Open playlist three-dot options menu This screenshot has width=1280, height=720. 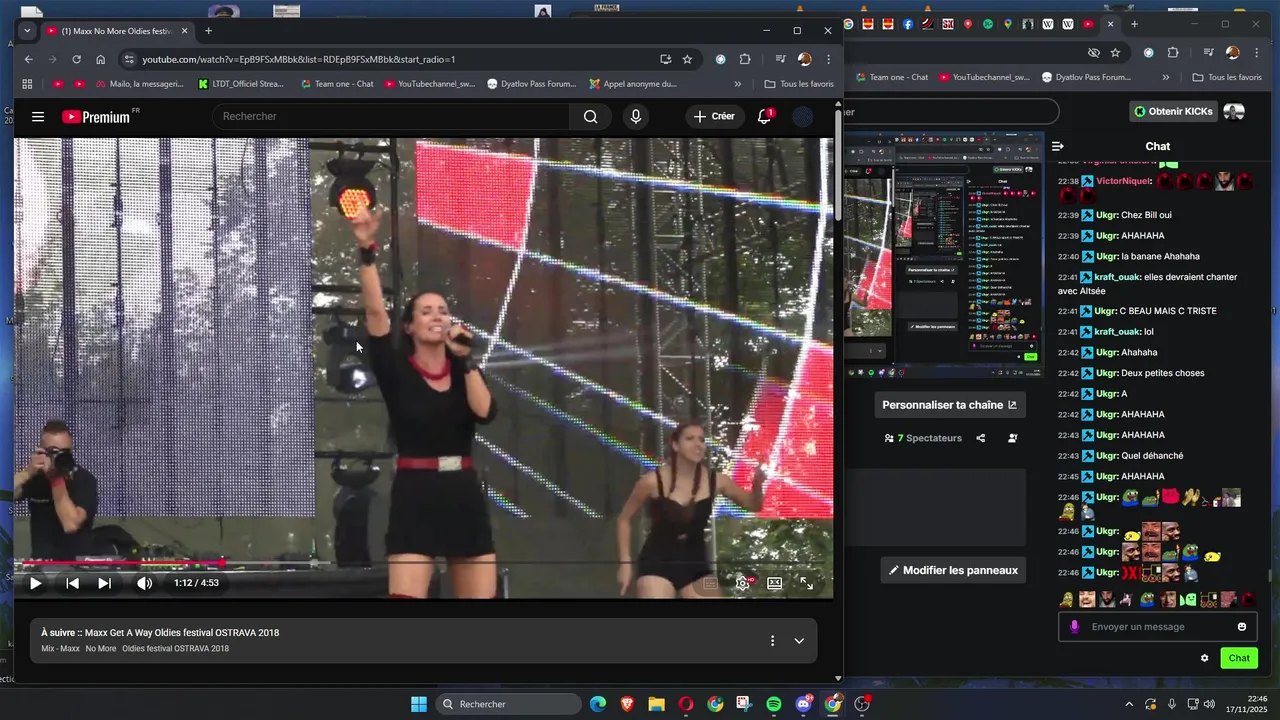pyautogui.click(x=772, y=641)
